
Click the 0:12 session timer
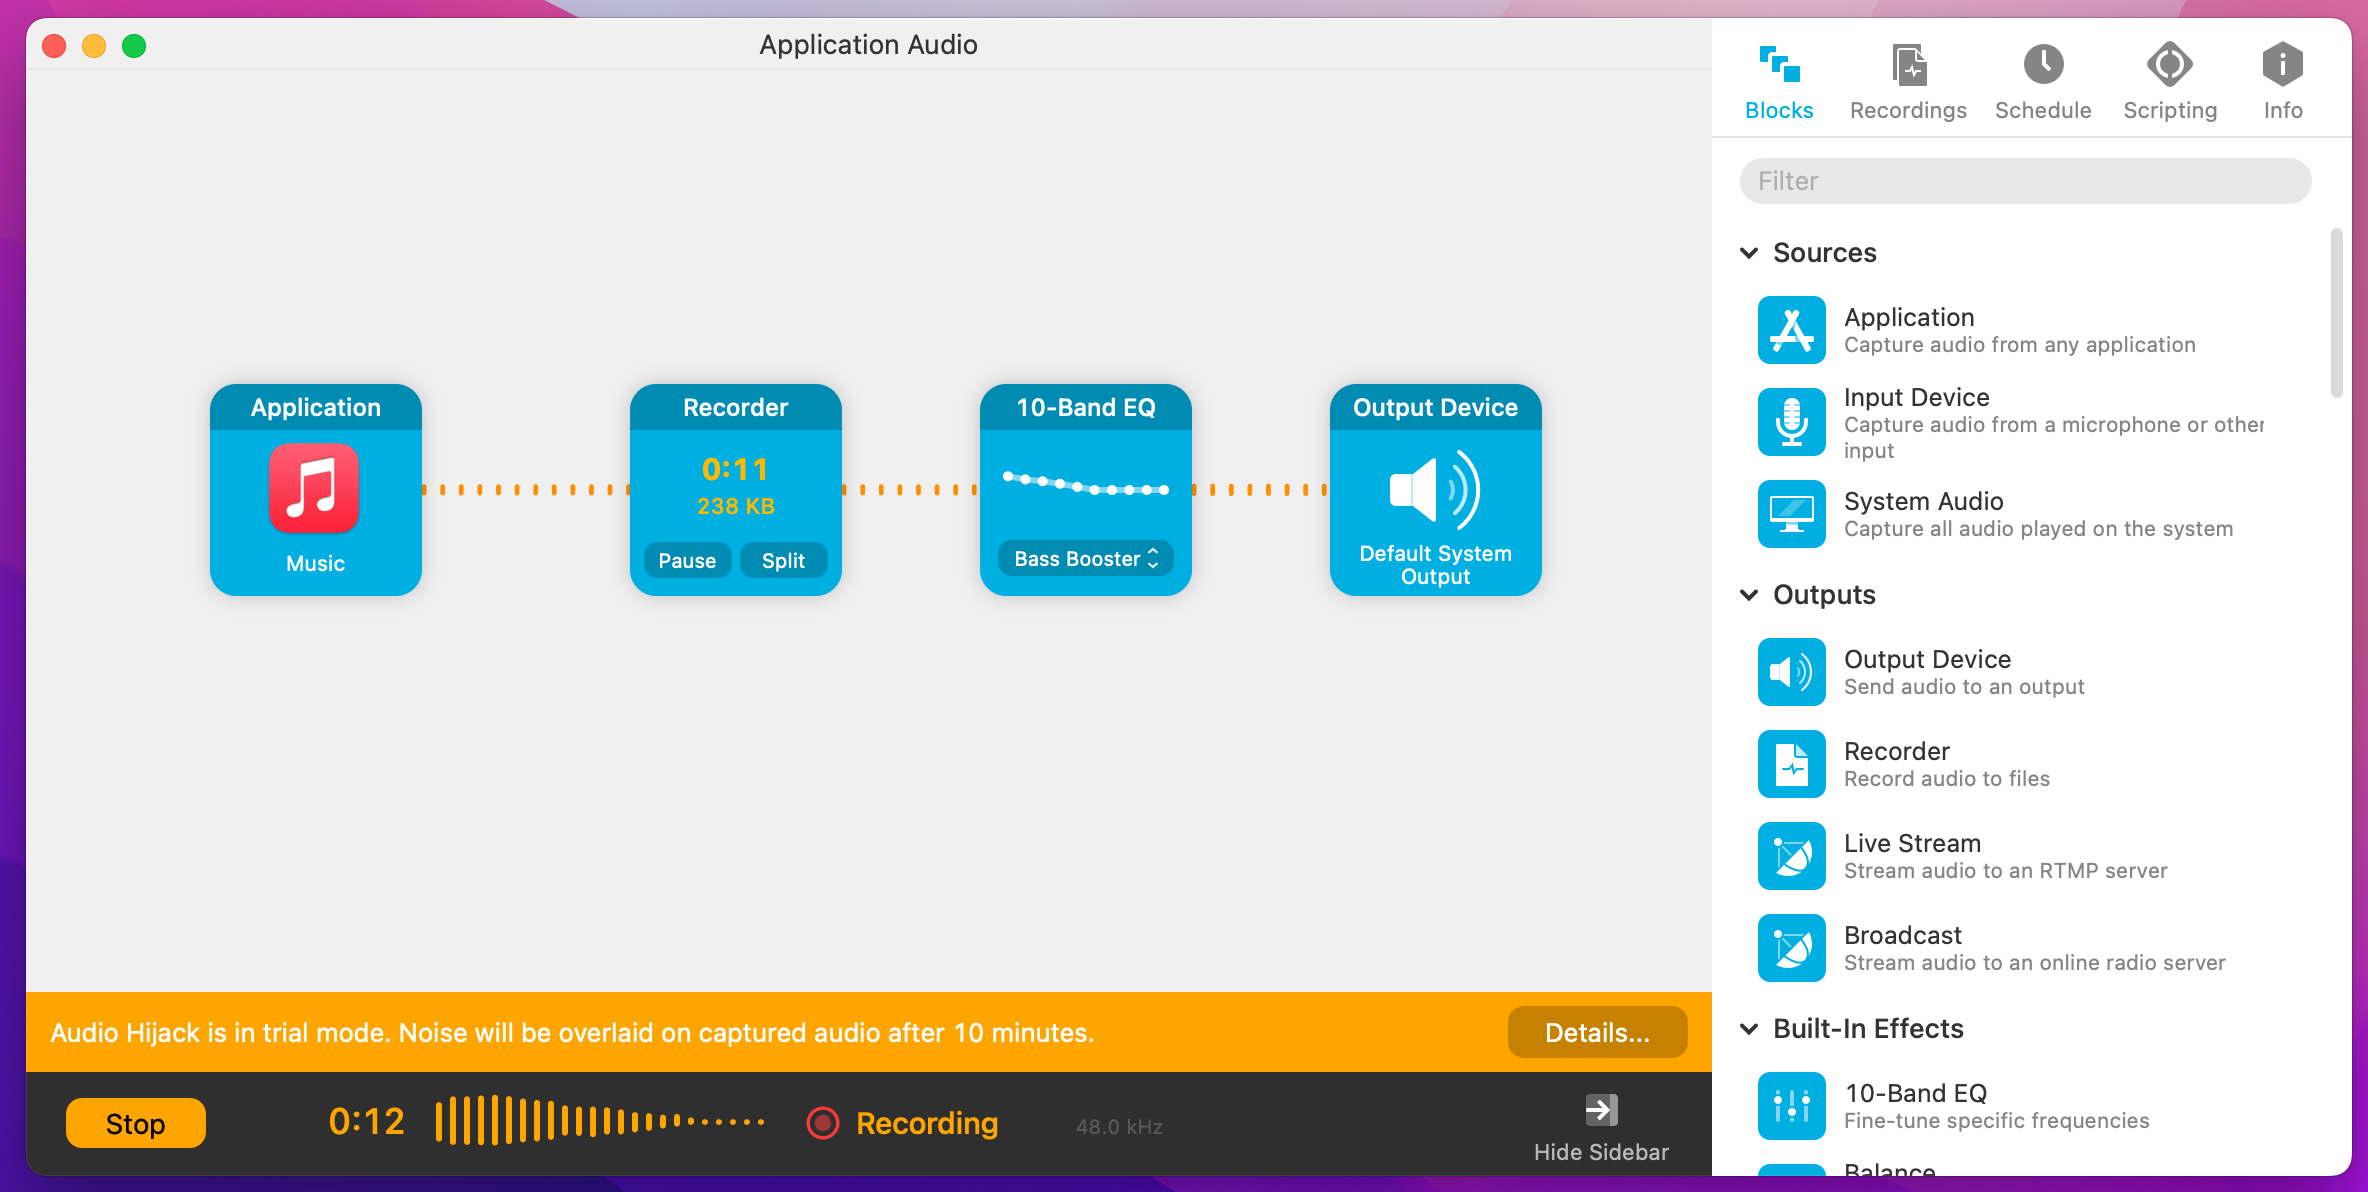click(x=366, y=1122)
